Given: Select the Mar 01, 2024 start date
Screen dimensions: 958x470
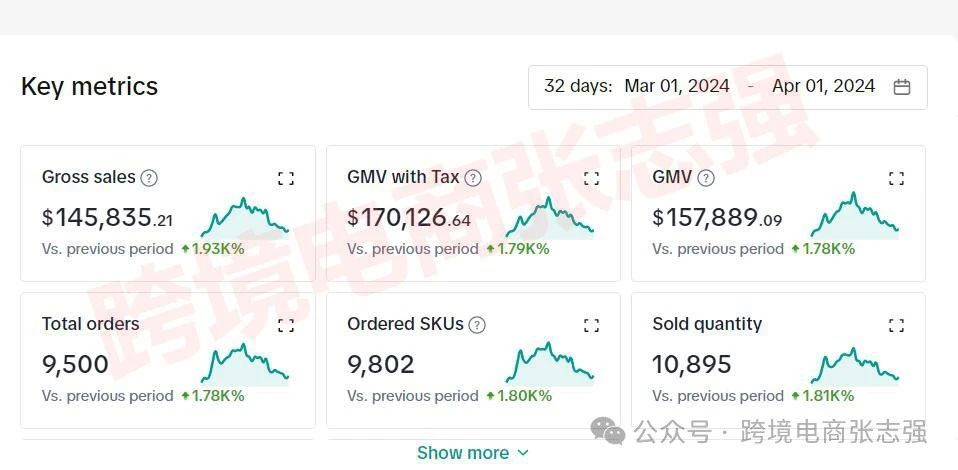Looking at the screenshot, I should pyautogui.click(x=677, y=86).
